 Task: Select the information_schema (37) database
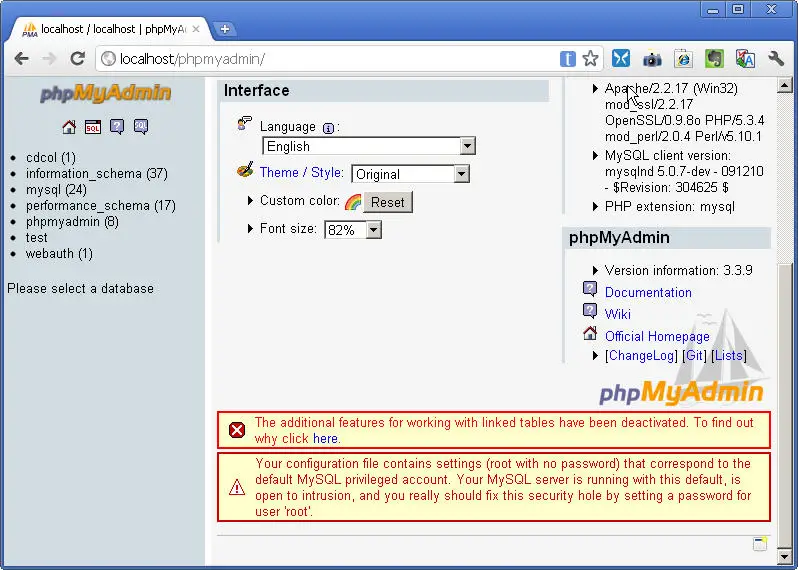coord(97,174)
